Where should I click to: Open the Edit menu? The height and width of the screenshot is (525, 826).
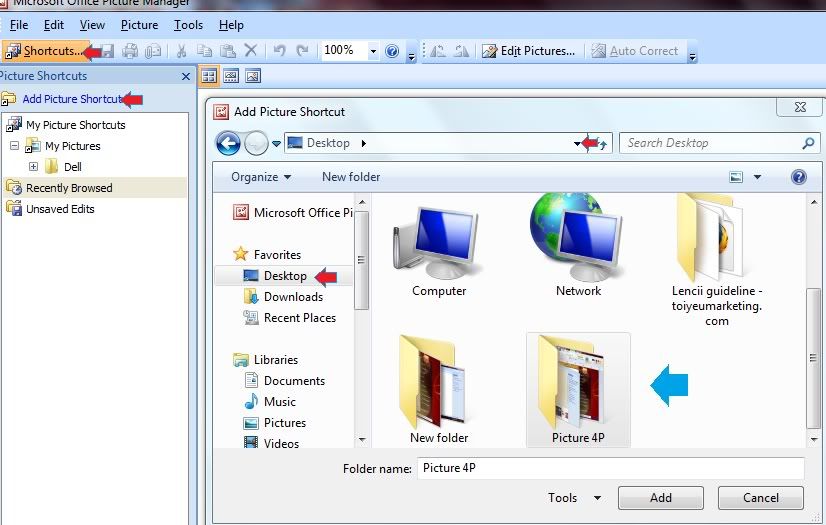click(x=54, y=25)
